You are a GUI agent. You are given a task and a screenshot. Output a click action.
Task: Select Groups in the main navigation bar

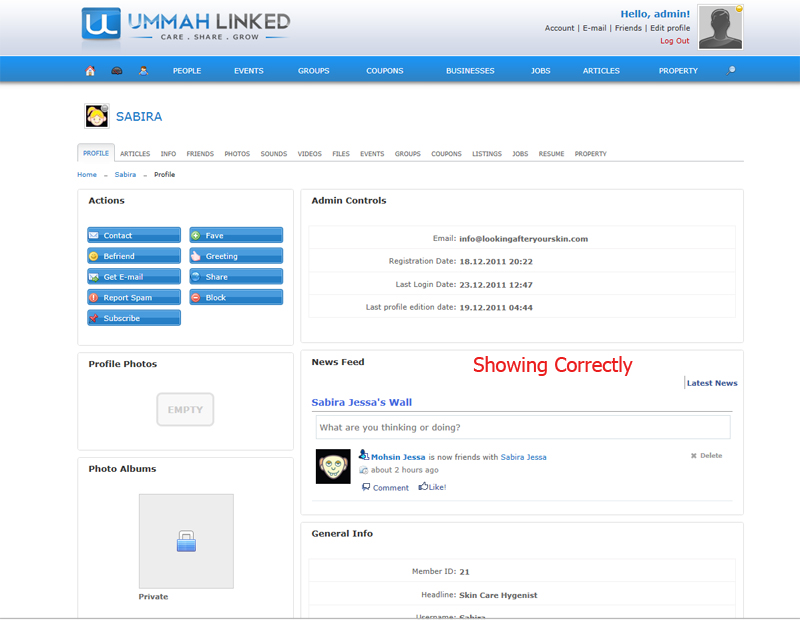tap(313, 71)
